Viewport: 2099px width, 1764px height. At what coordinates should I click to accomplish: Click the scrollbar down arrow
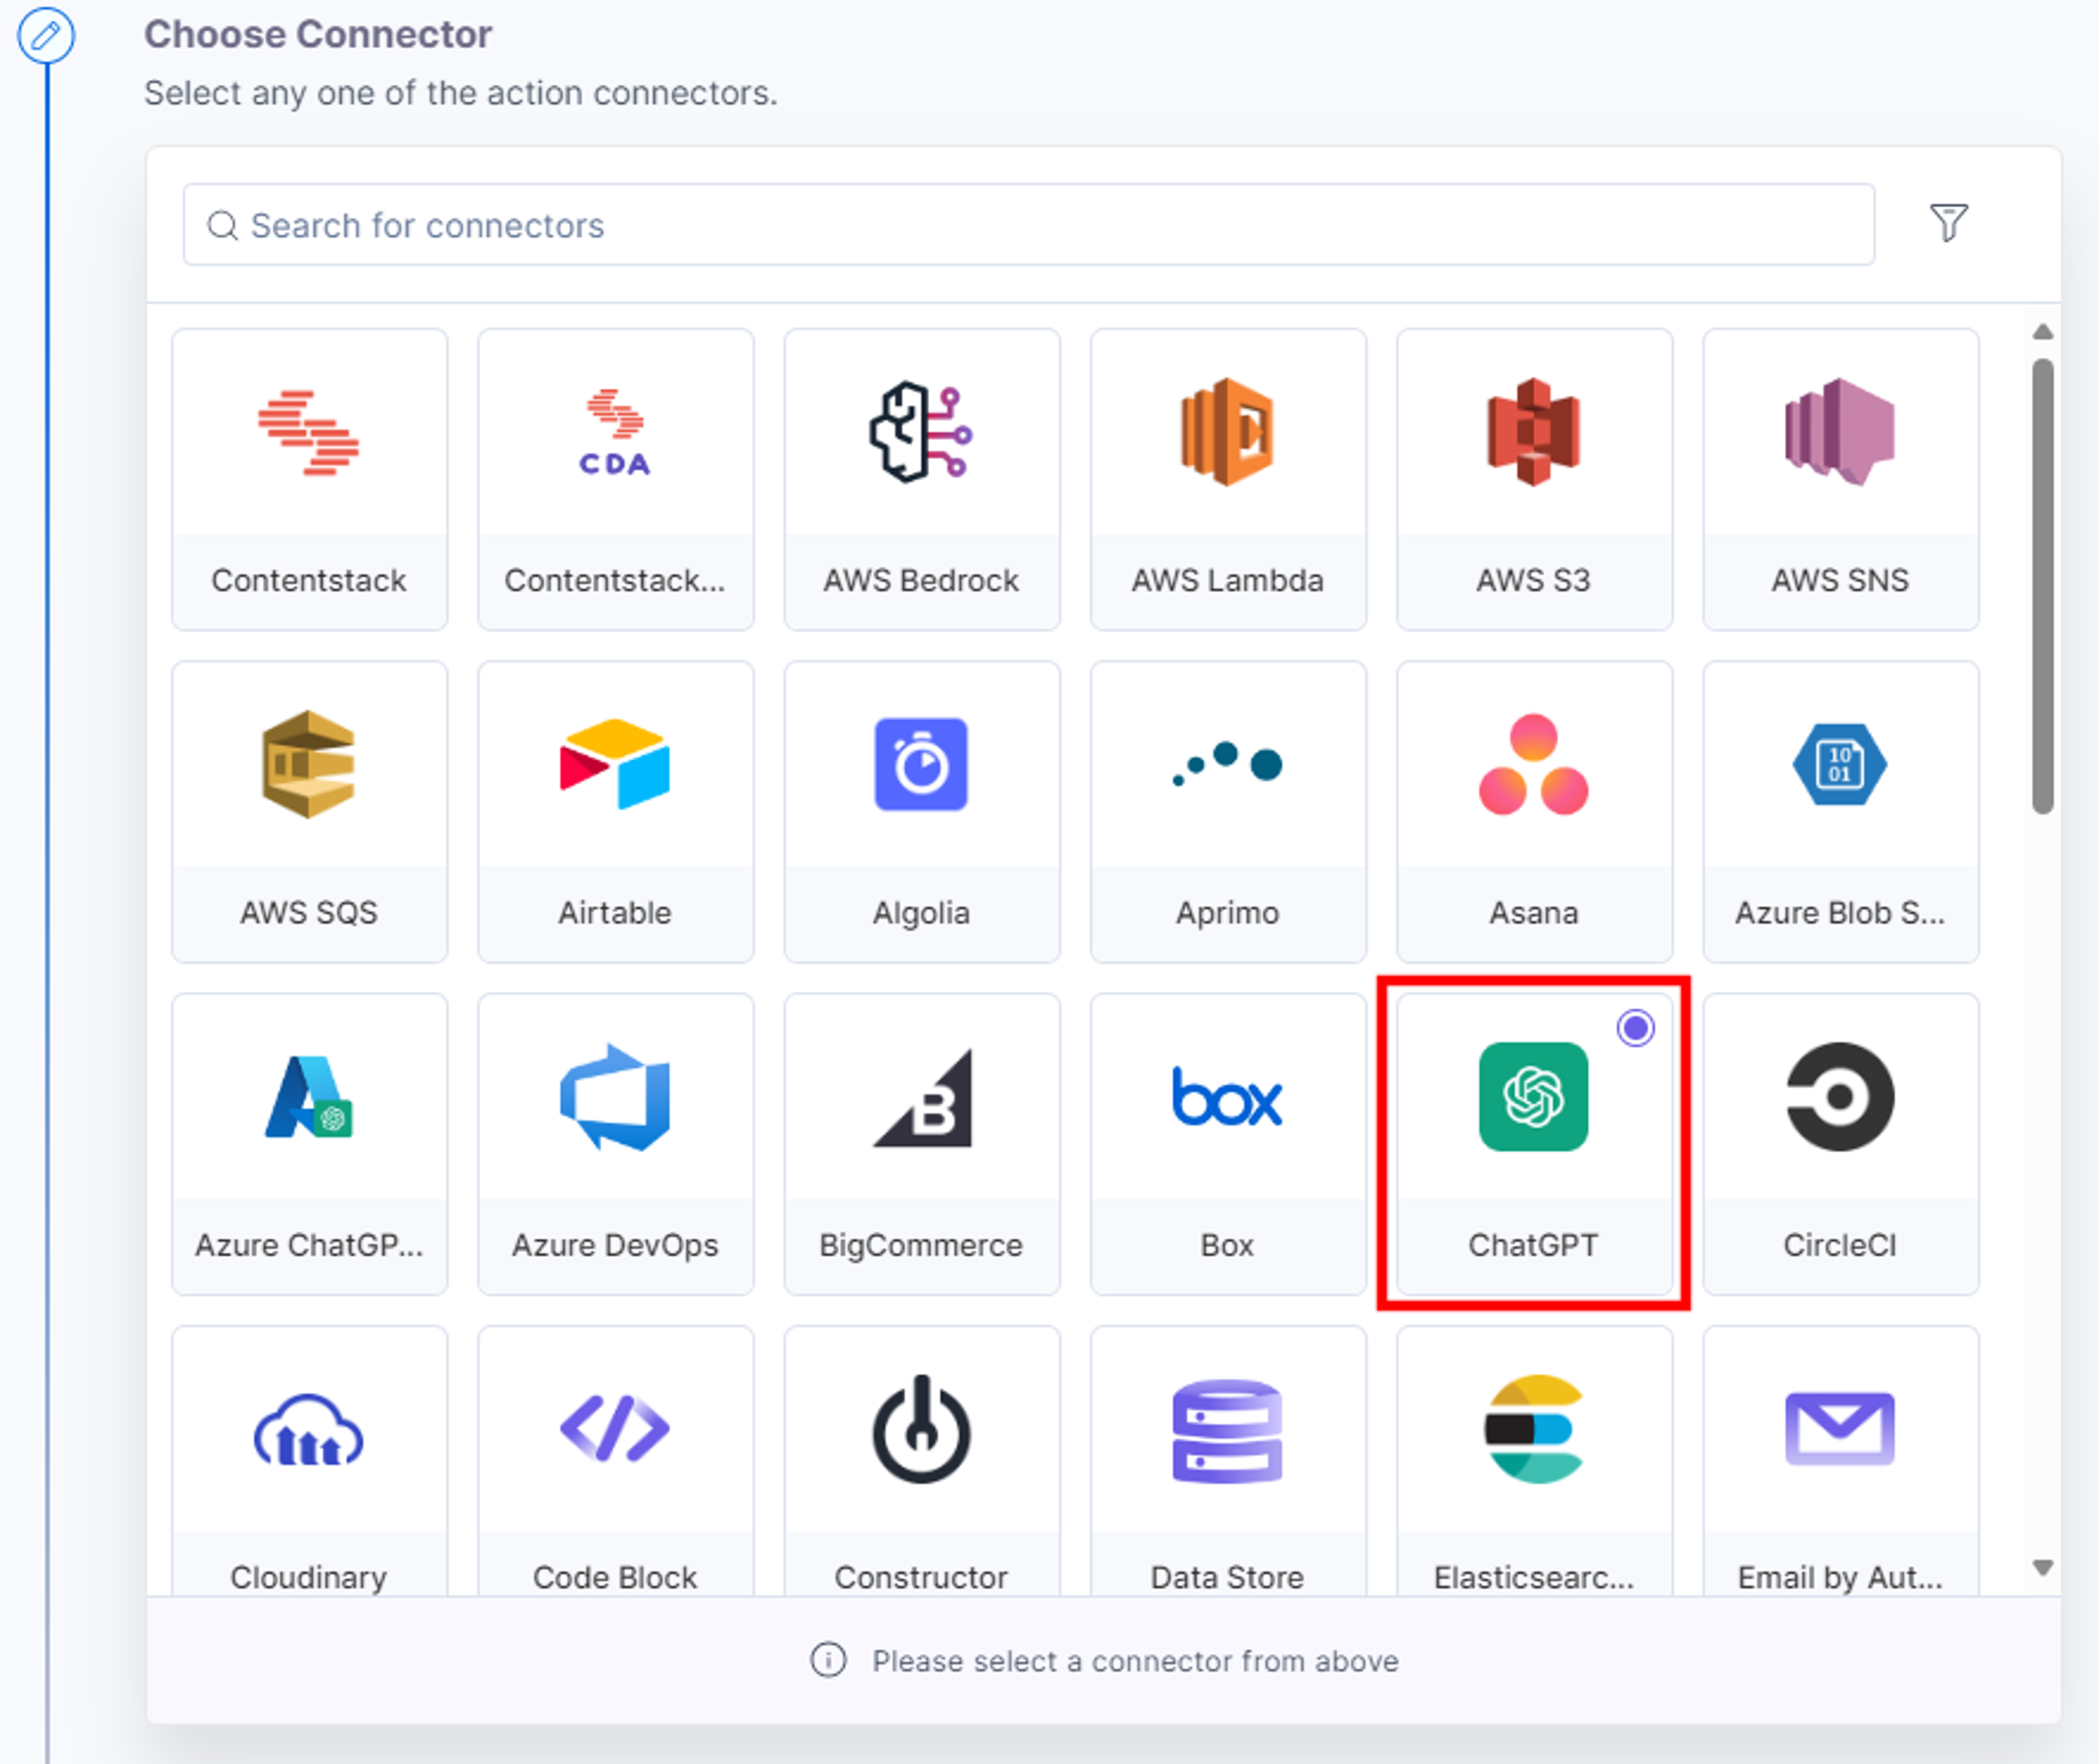click(2042, 1567)
